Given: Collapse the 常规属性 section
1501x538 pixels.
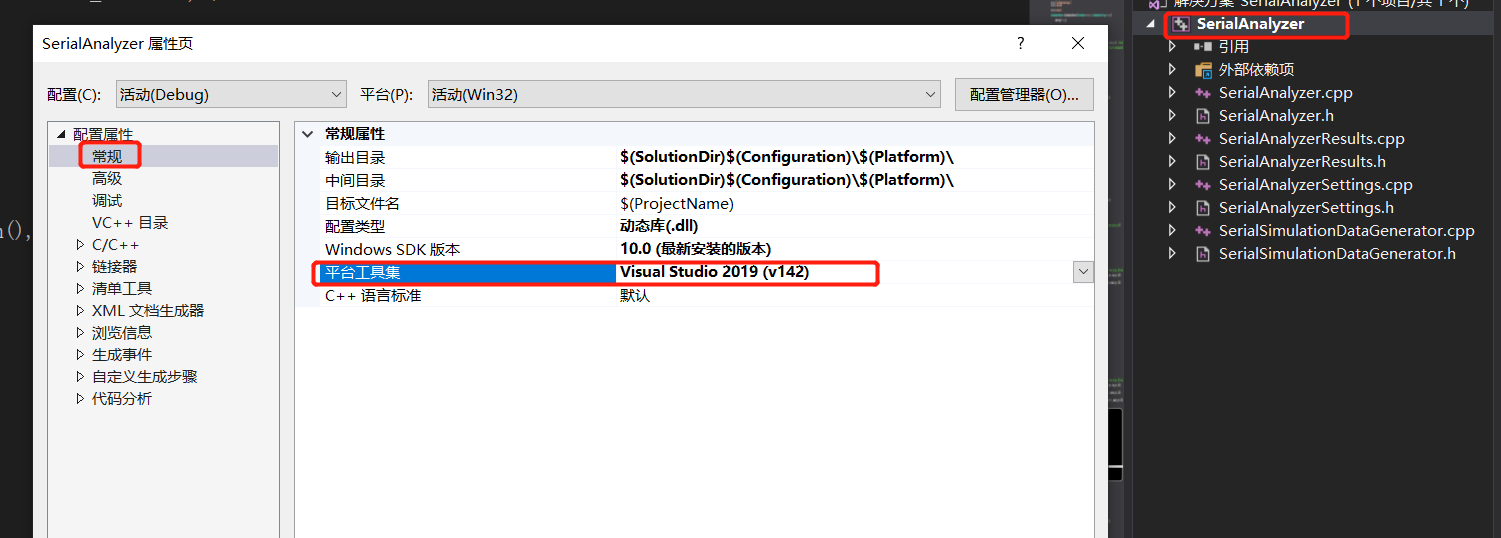Looking at the screenshot, I should pyautogui.click(x=307, y=133).
